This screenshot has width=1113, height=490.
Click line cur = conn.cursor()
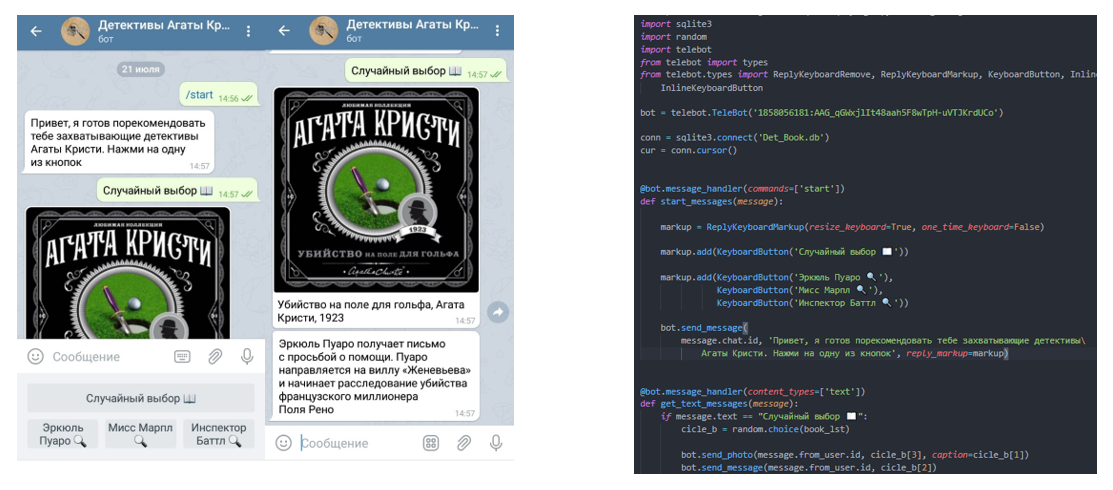pos(689,150)
